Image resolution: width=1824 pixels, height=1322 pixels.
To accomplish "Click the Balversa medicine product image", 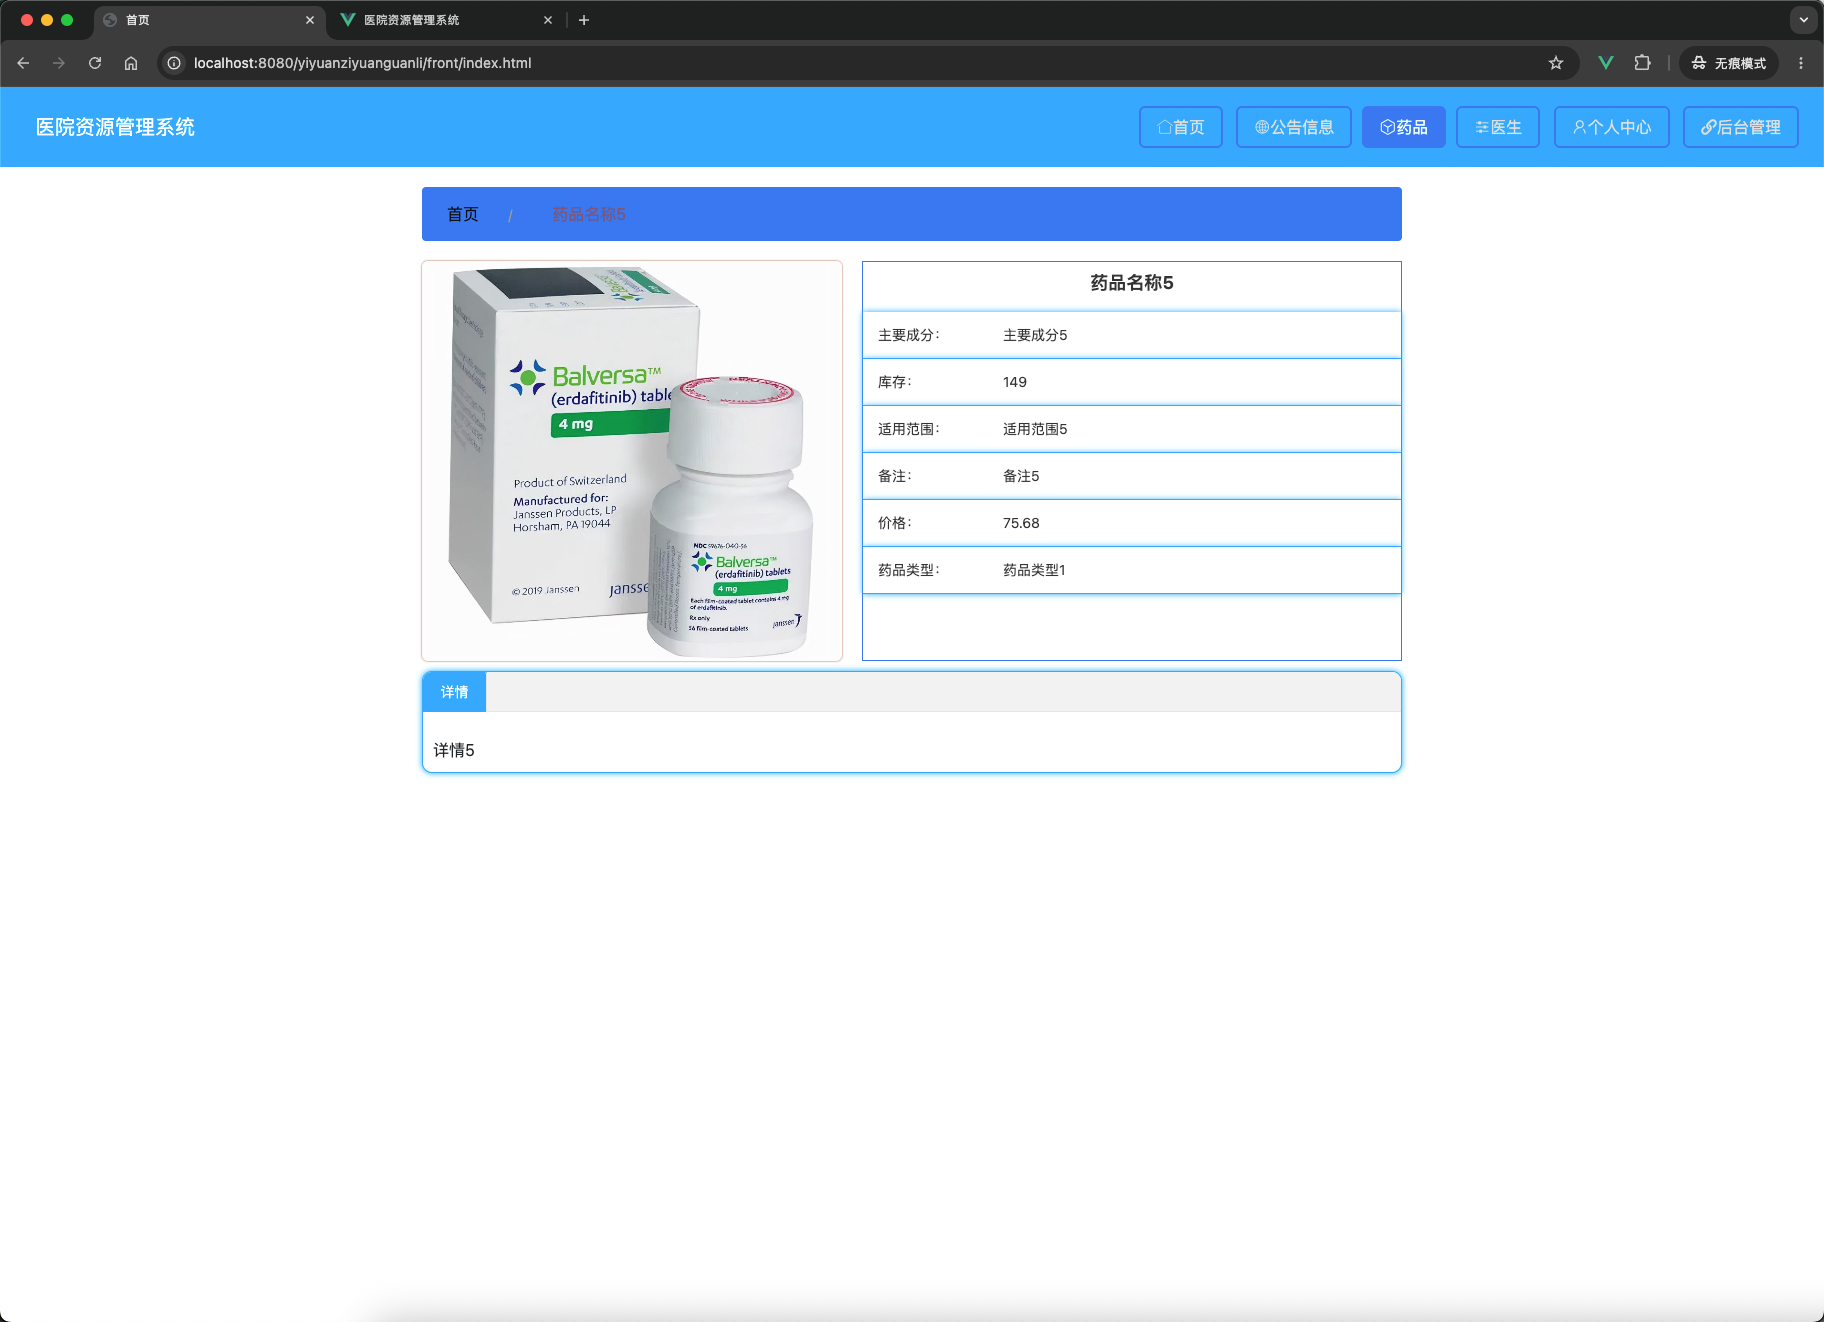I will tap(632, 461).
